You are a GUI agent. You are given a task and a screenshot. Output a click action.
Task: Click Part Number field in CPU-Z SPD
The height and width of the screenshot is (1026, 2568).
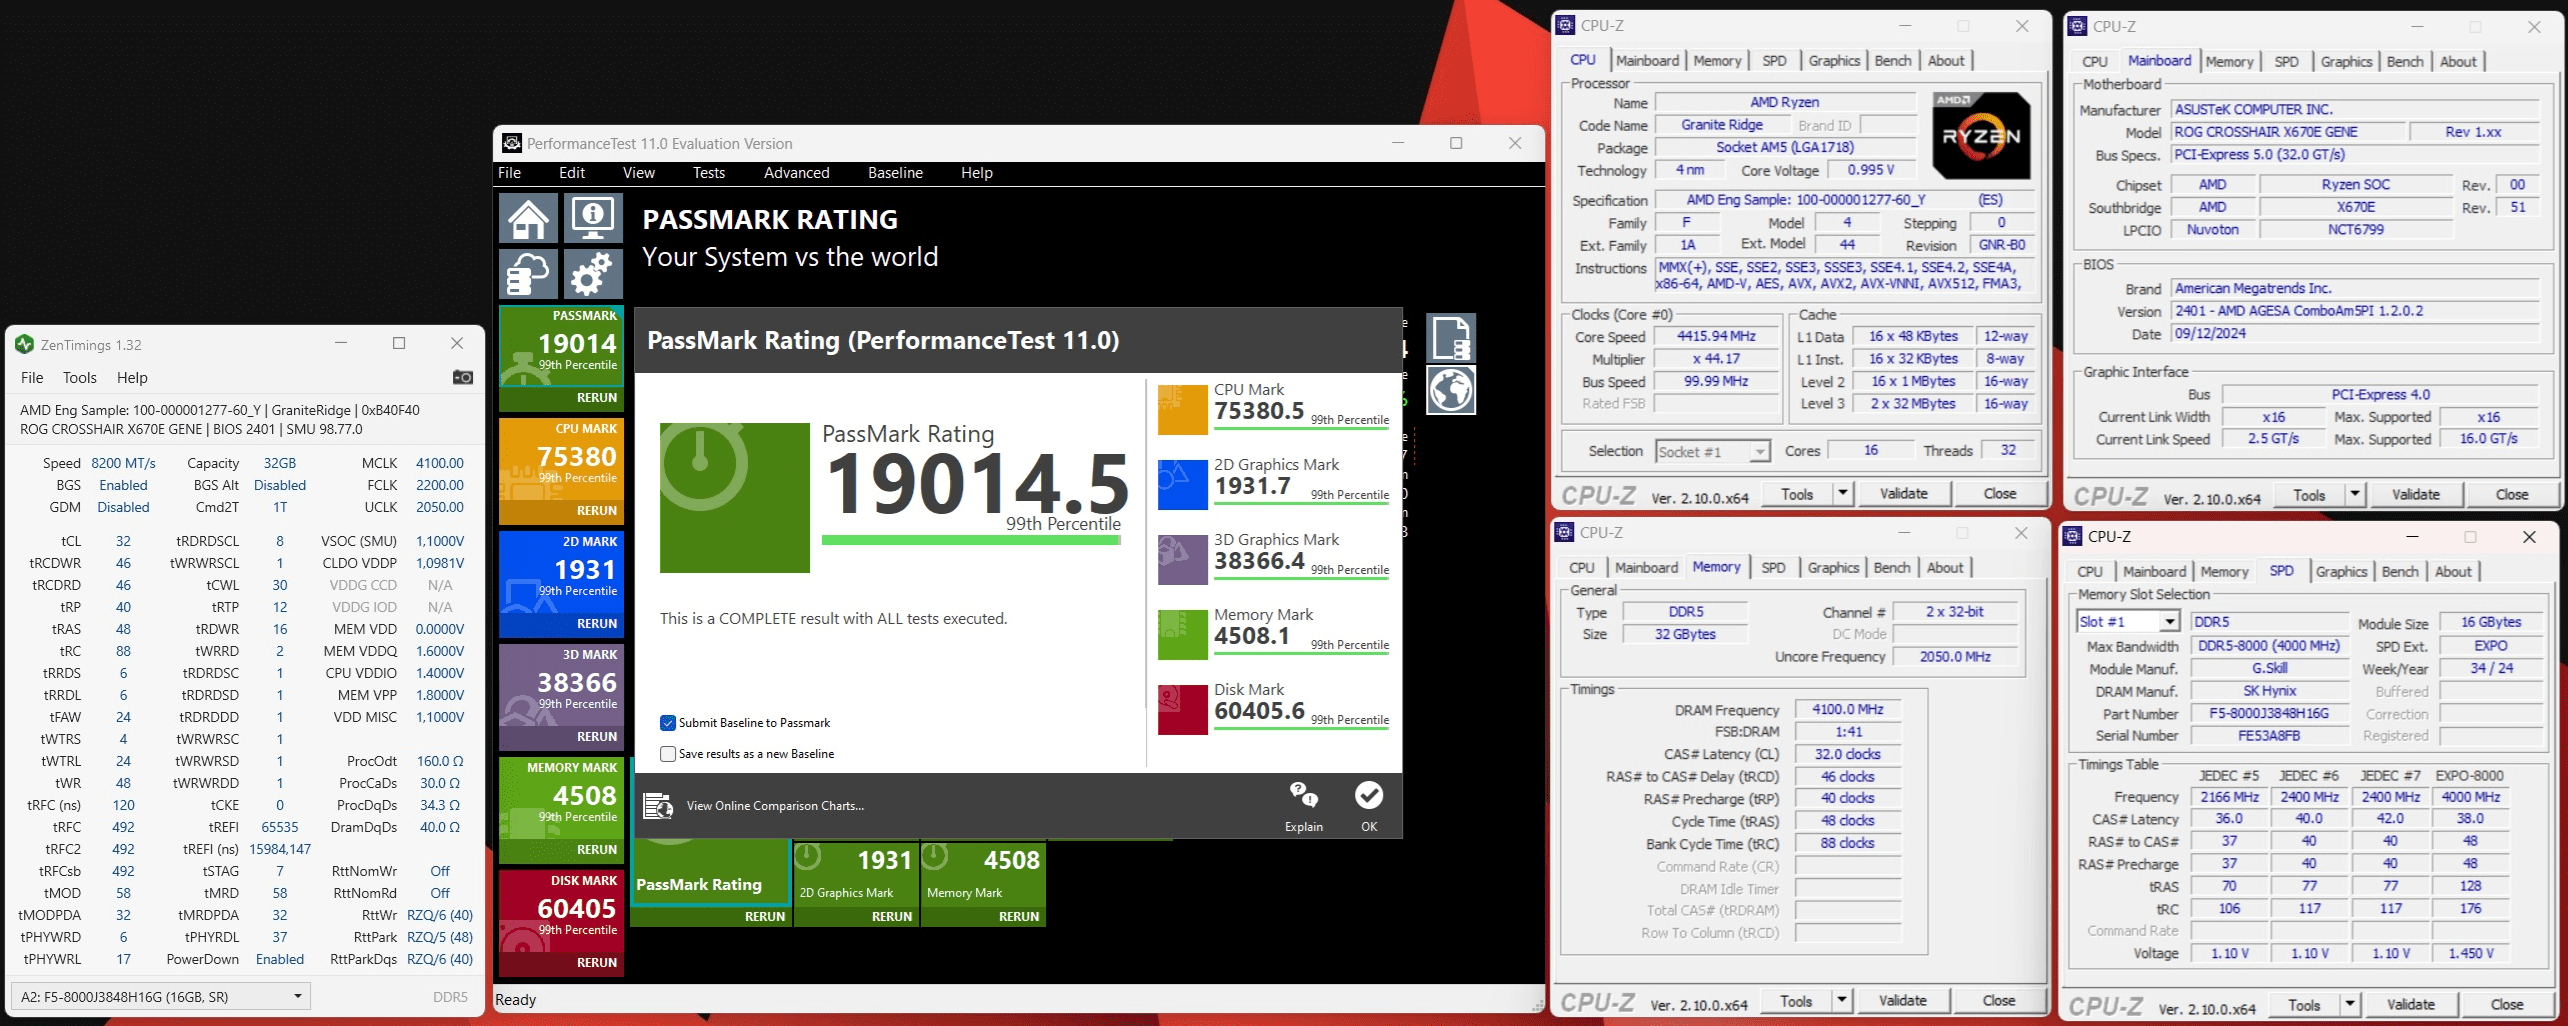[x=2269, y=714]
